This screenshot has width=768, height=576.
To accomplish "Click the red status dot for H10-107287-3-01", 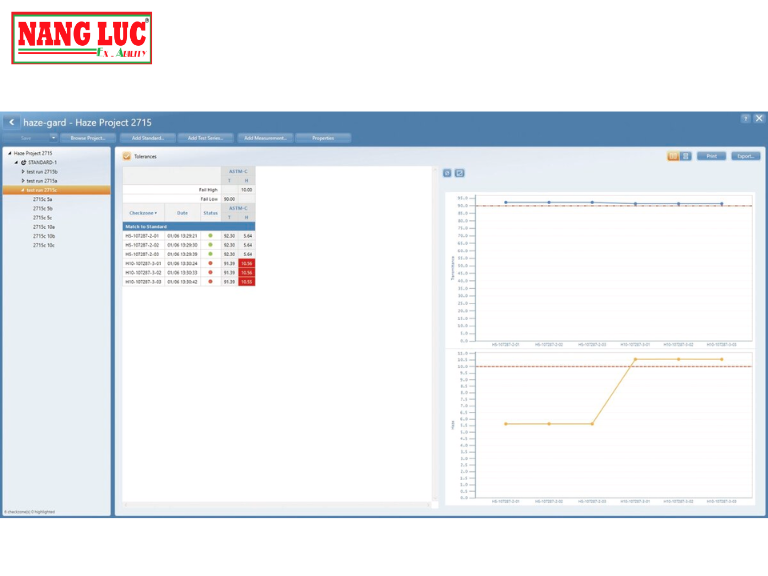I will (x=210, y=263).
